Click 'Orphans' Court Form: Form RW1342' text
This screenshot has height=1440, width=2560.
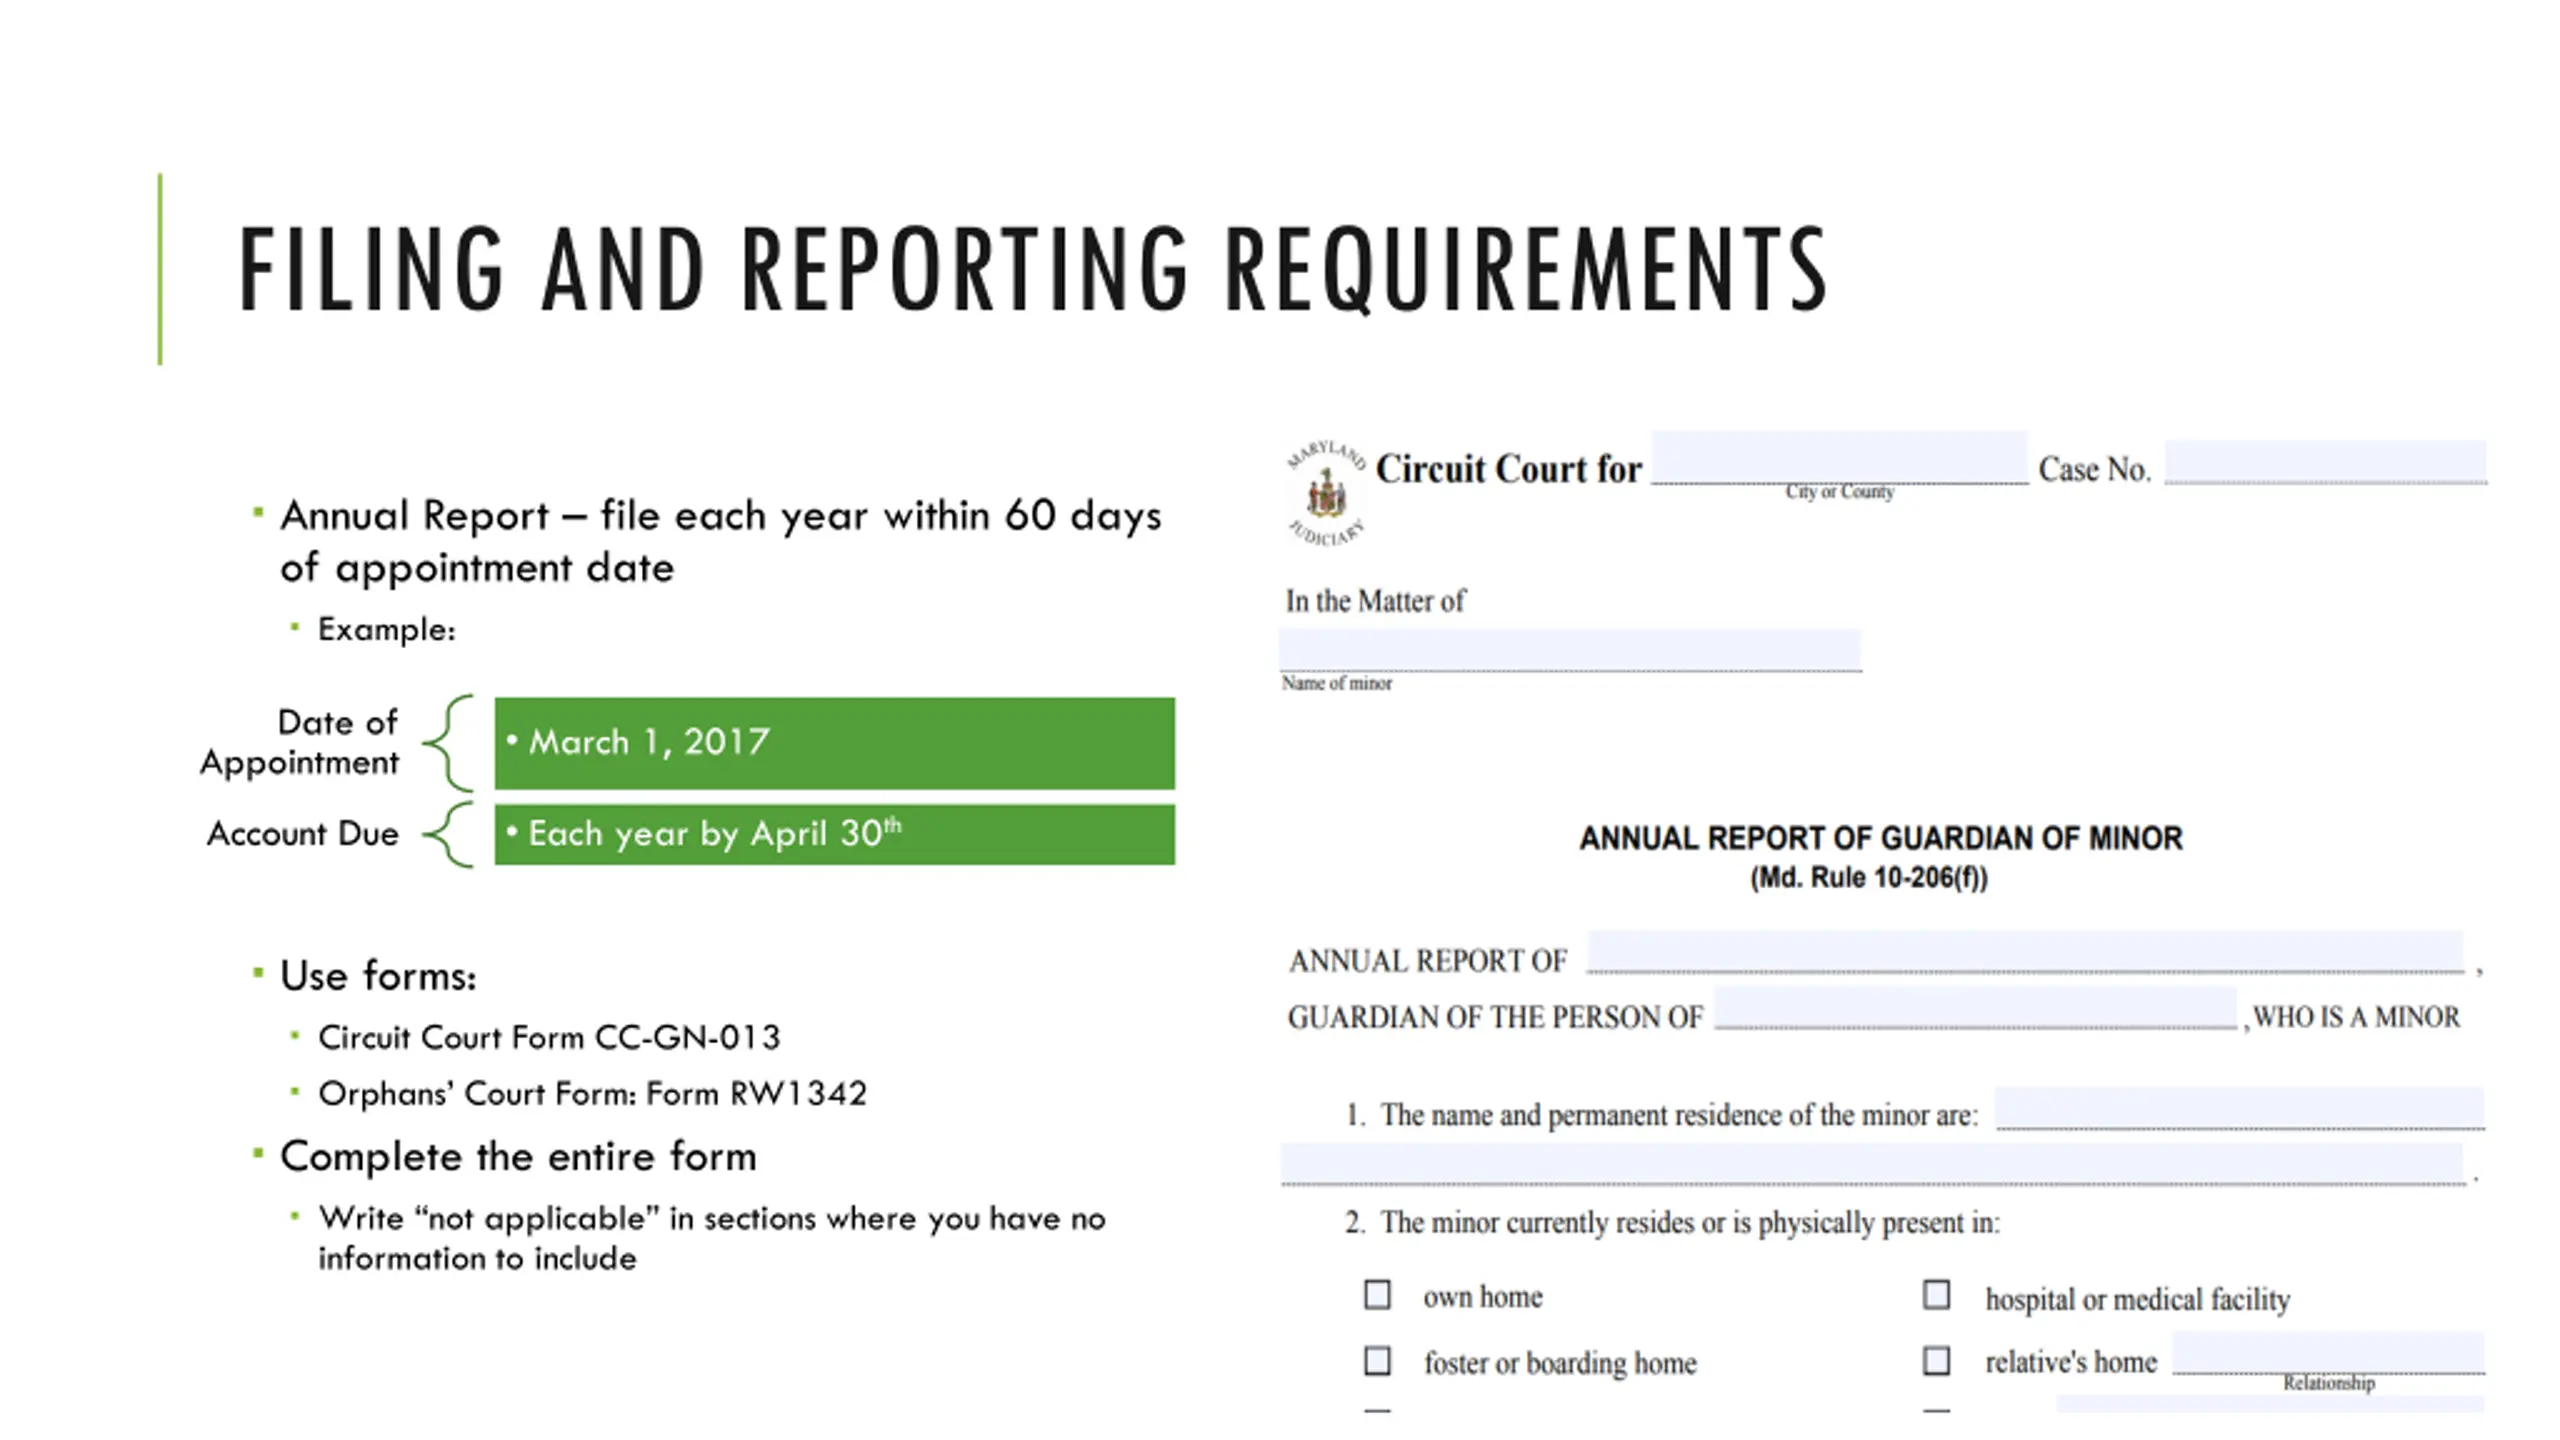coord(592,1094)
